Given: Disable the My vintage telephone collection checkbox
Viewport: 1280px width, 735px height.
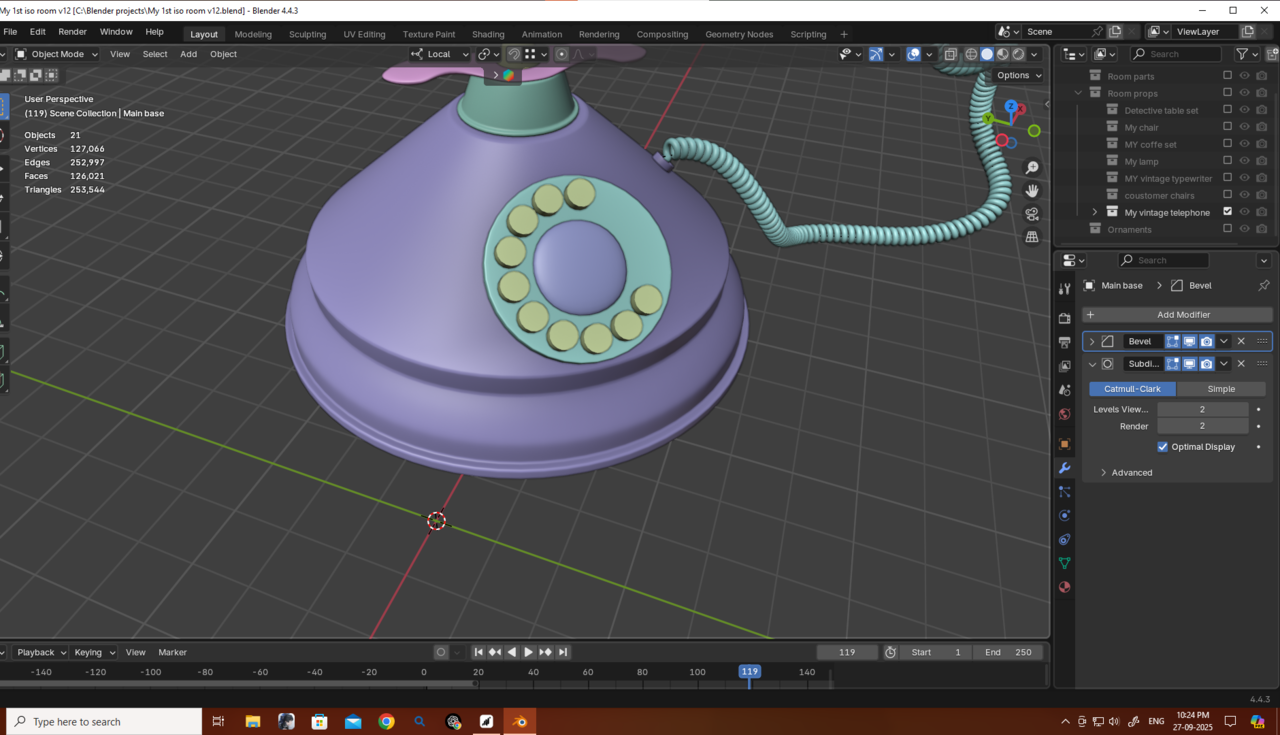Looking at the screenshot, I should point(1227,212).
